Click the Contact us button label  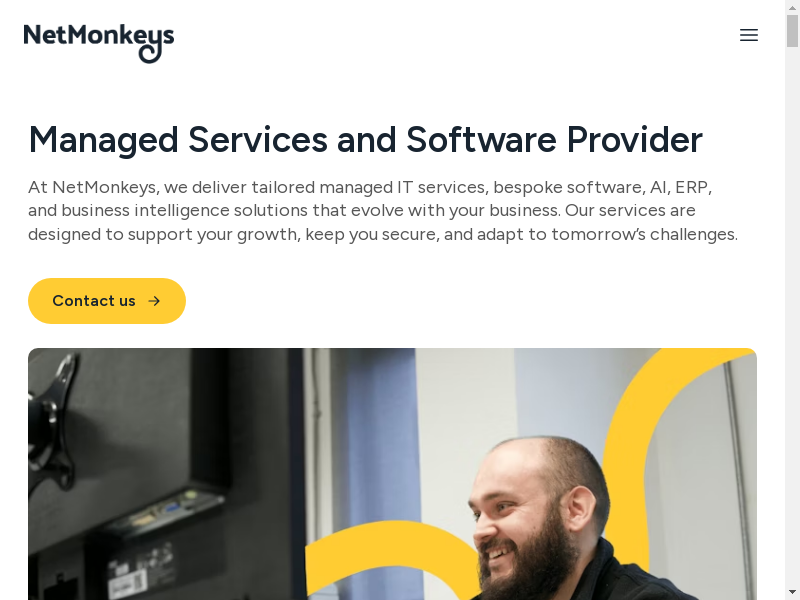click(94, 301)
